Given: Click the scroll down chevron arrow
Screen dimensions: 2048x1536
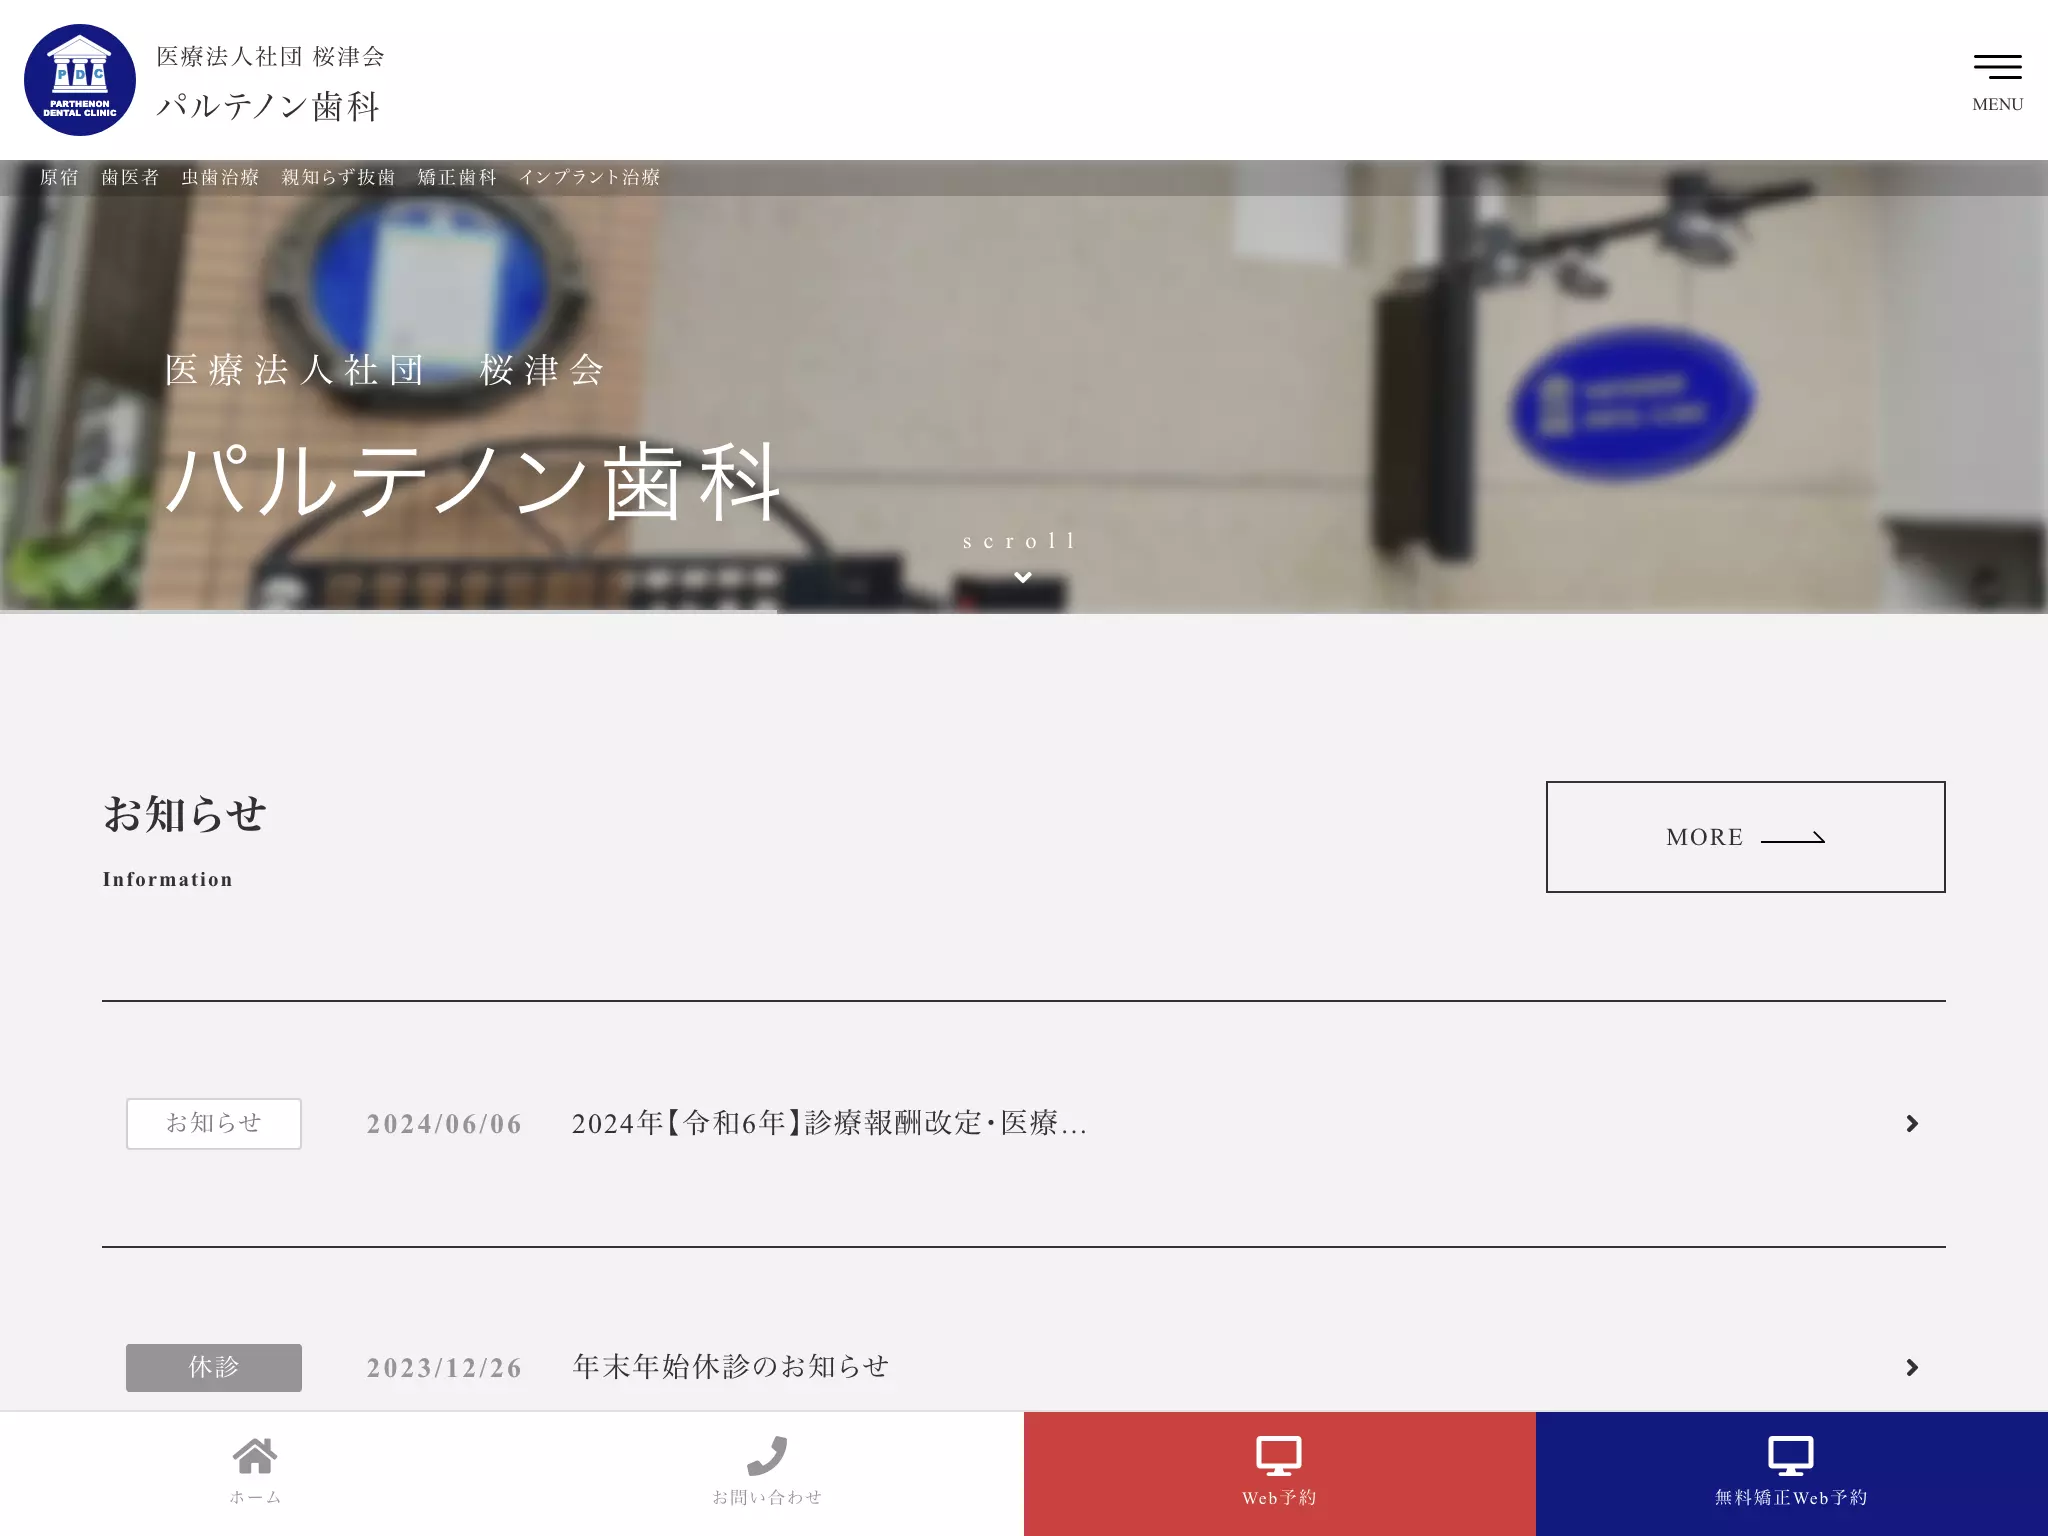Looking at the screenshot, I should 1023,577.
